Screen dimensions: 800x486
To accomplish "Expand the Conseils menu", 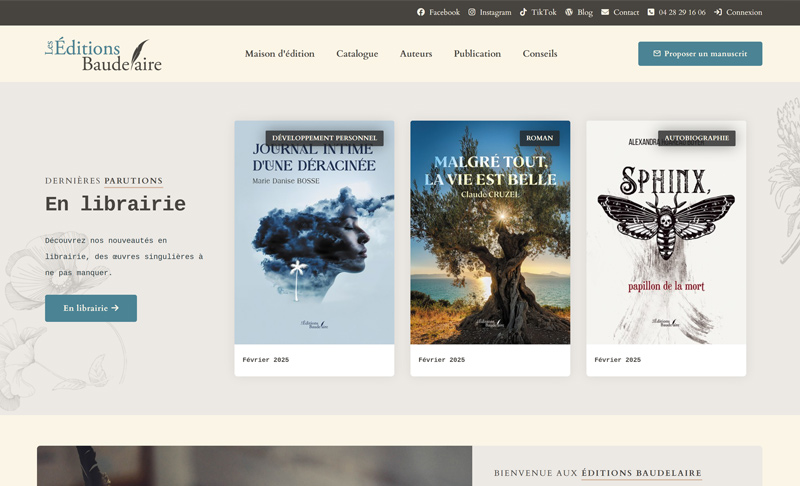I will click(540, 54).
